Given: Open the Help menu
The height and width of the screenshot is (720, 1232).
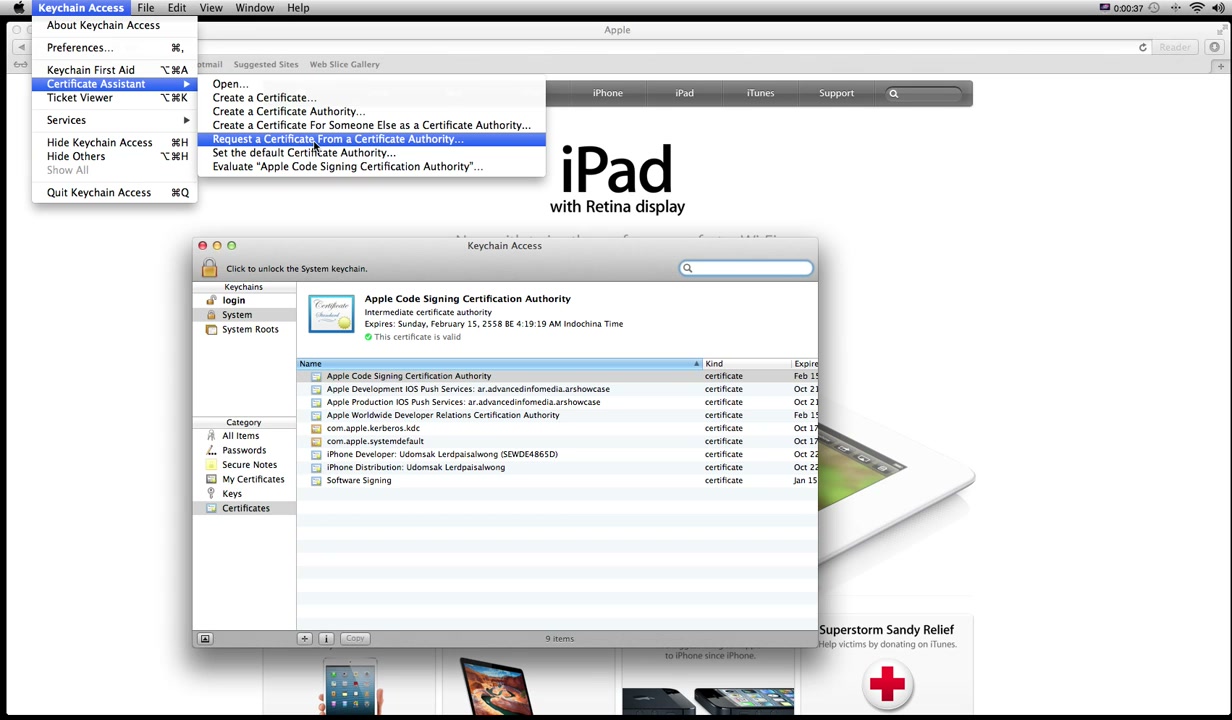Looking at the screenshot, I should pyautogui.click(x=298, y=8).
